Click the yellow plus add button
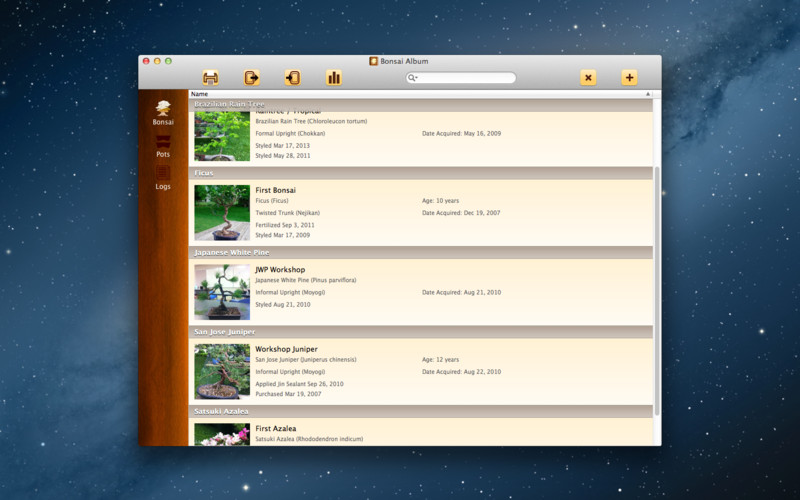Screen dimensions: 800x500 coord(629,78)
